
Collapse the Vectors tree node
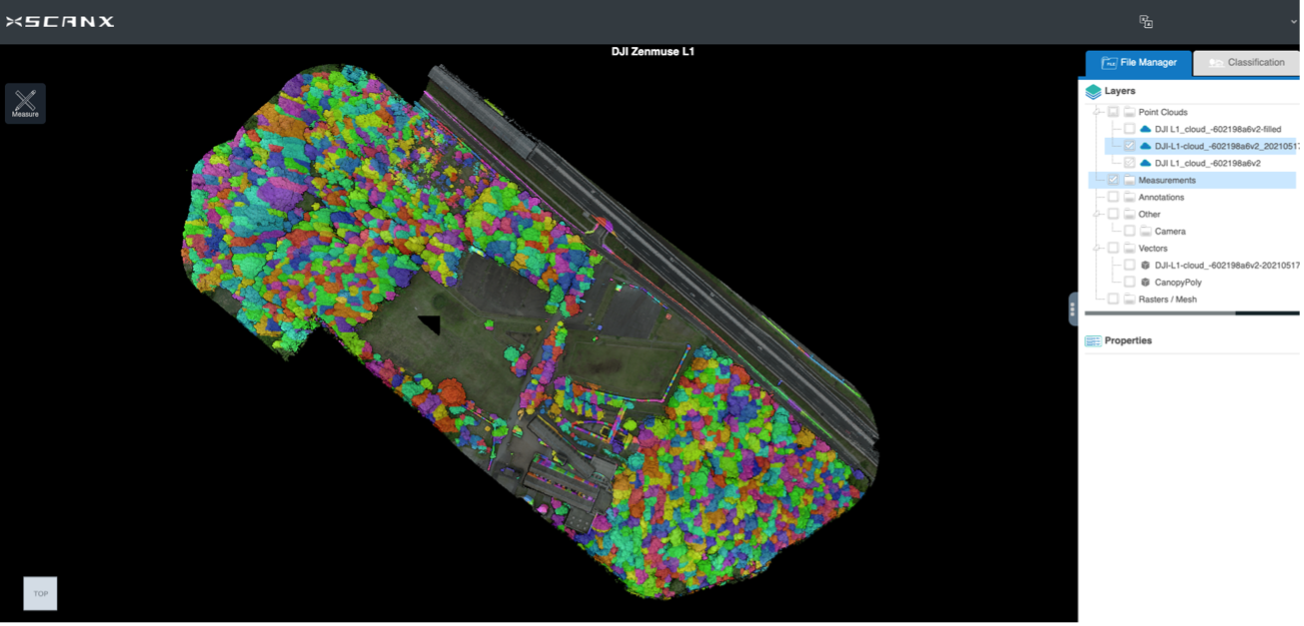(1097, 248)
